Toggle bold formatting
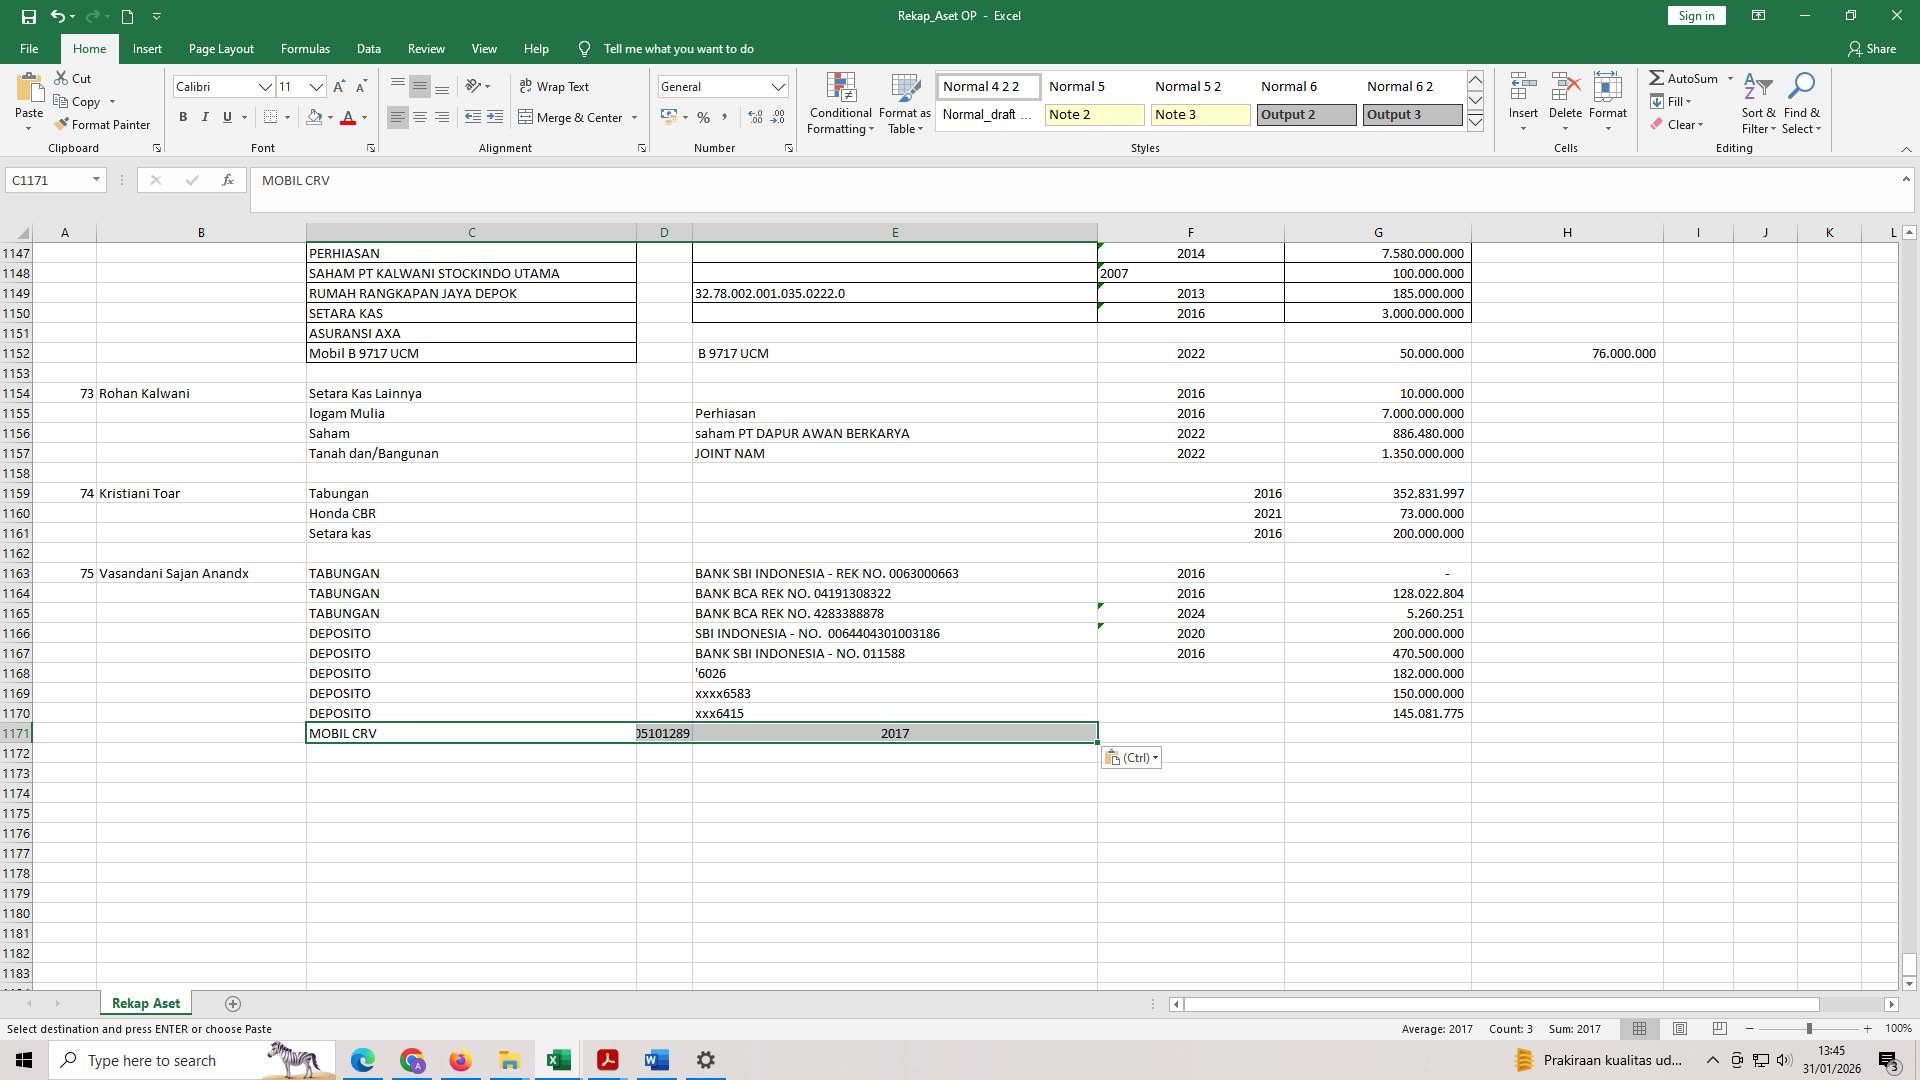1920x1080 pixels. pos(183,117)
